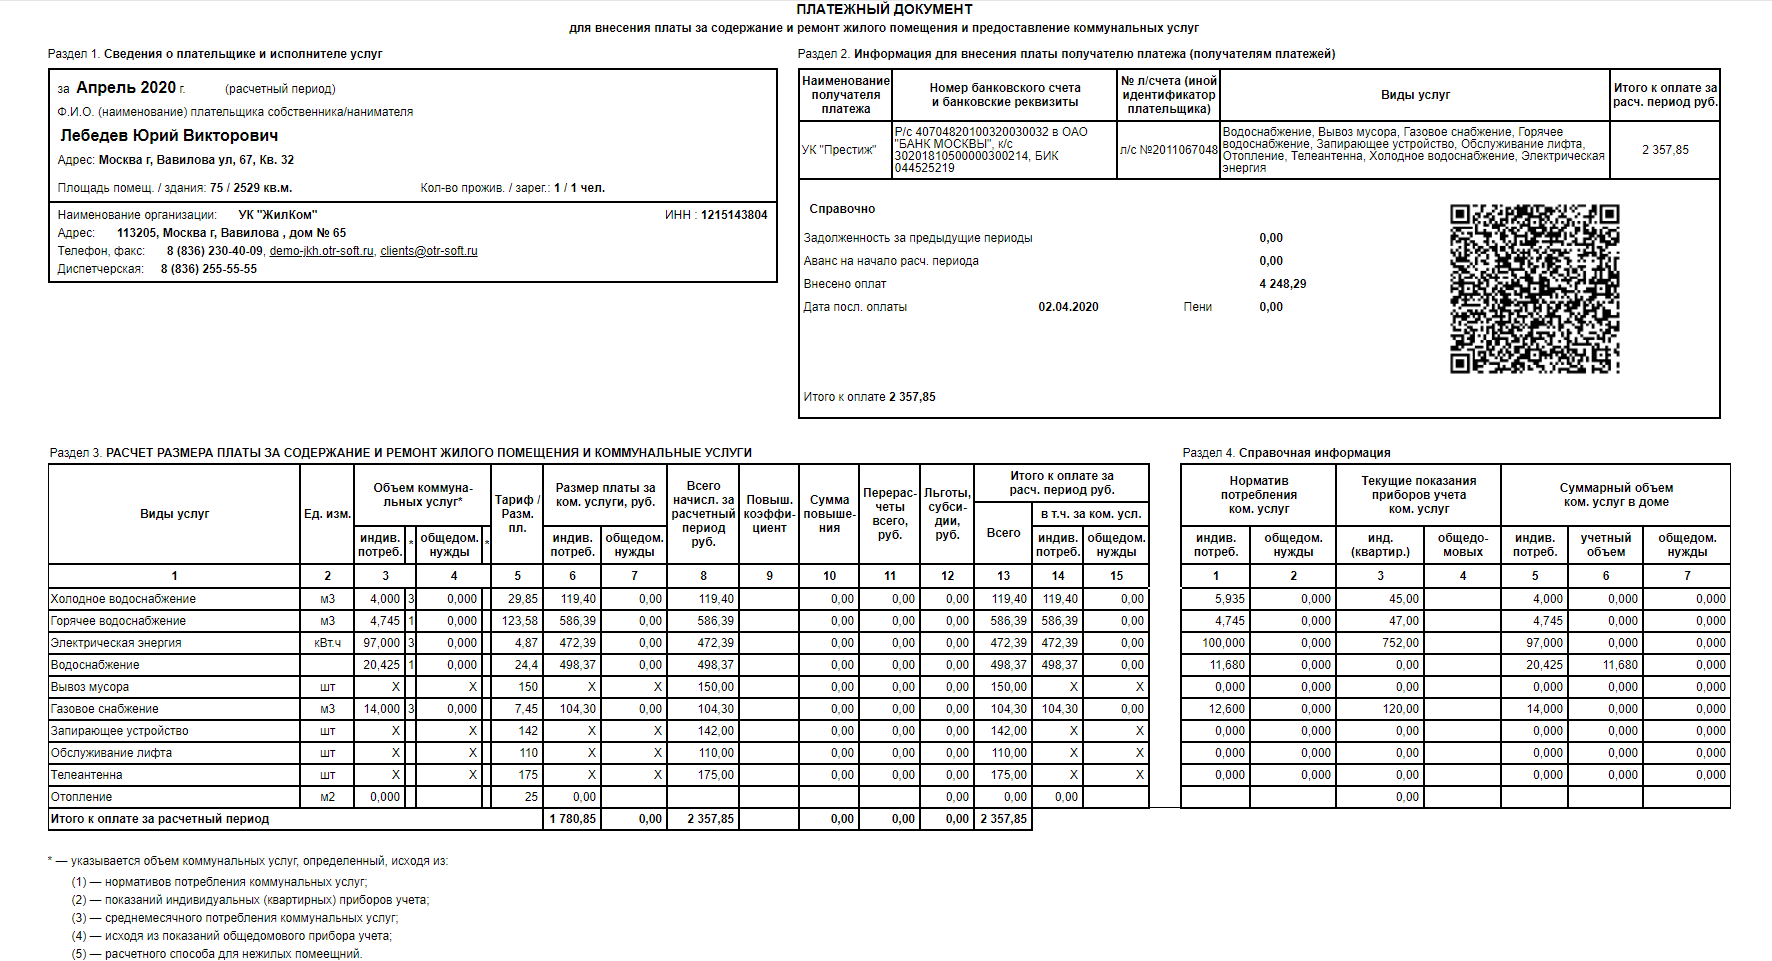Click norm value 12,600 in Раздел 4
This screenshot has height=961, width=1772.
coord(1227,709)
